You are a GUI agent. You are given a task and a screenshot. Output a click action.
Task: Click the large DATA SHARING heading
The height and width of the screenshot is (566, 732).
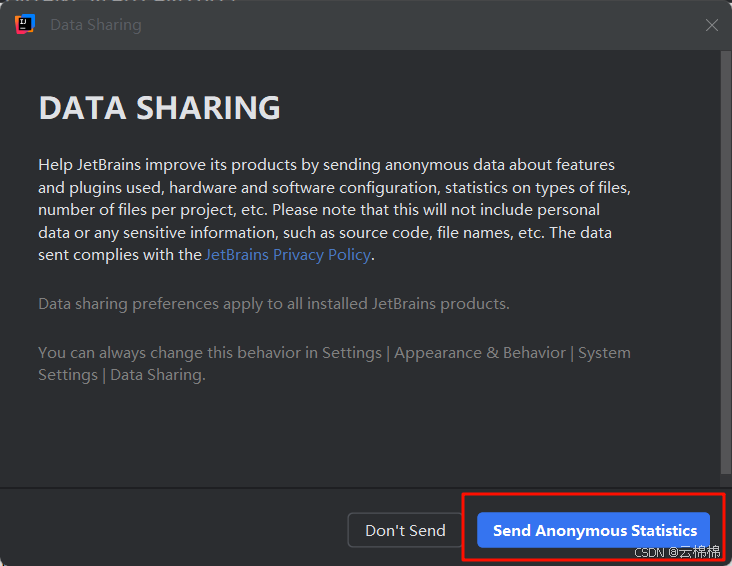tap(159, 107)
